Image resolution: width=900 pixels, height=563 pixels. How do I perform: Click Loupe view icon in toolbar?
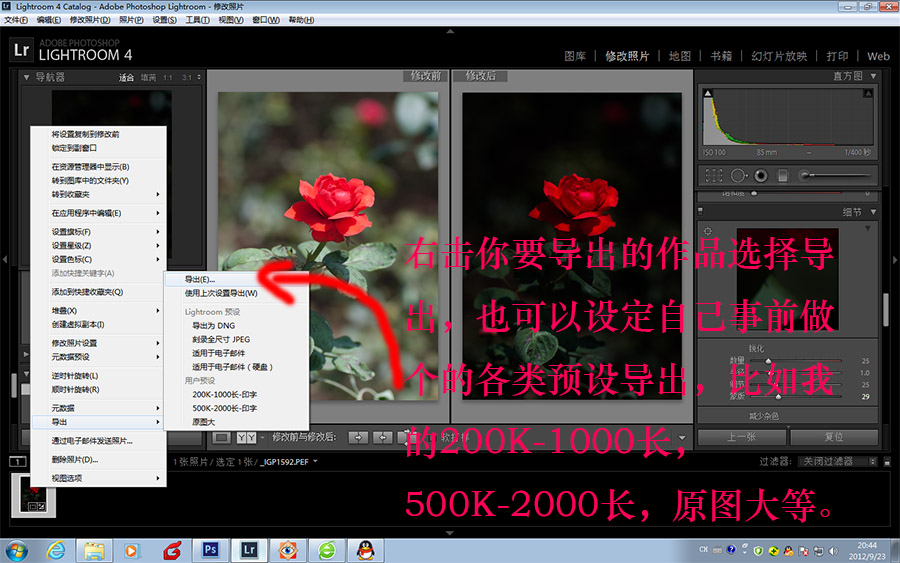[x=222, y=438]
